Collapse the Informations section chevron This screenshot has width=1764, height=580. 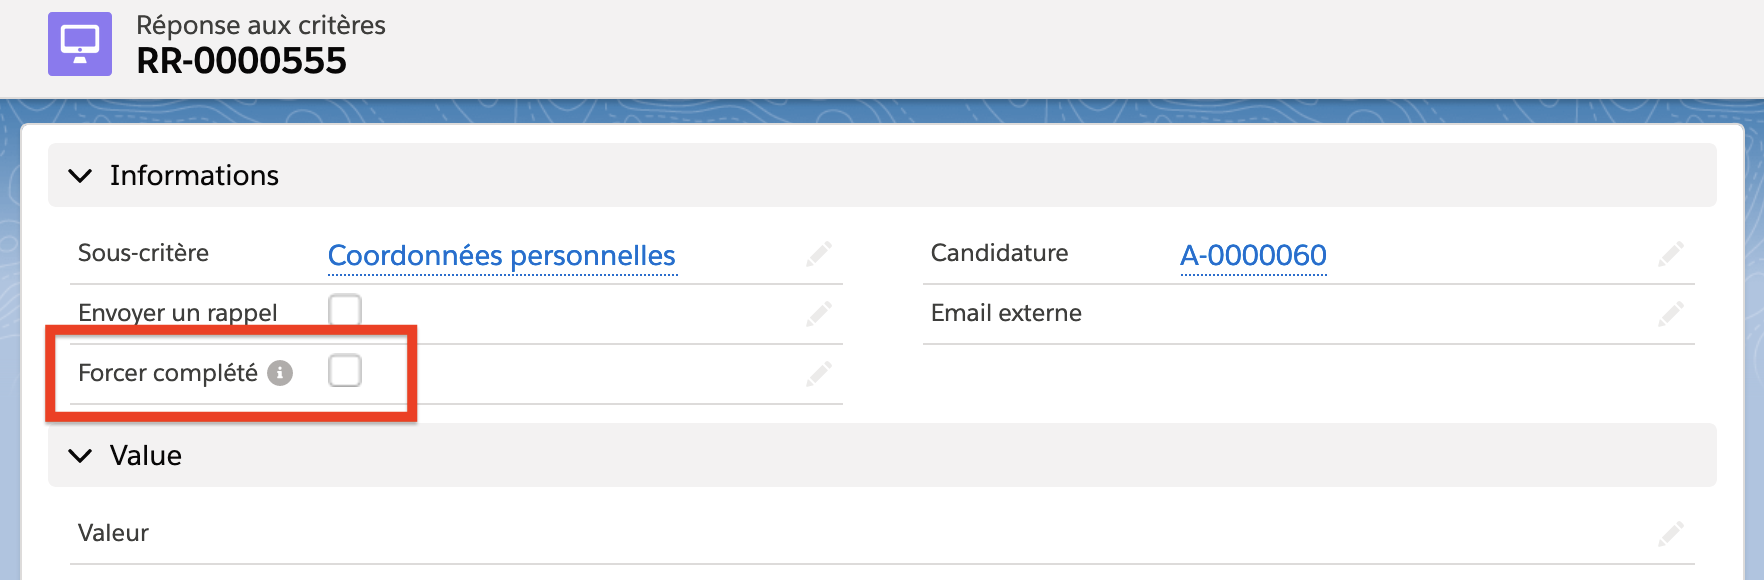pos(80,176)
